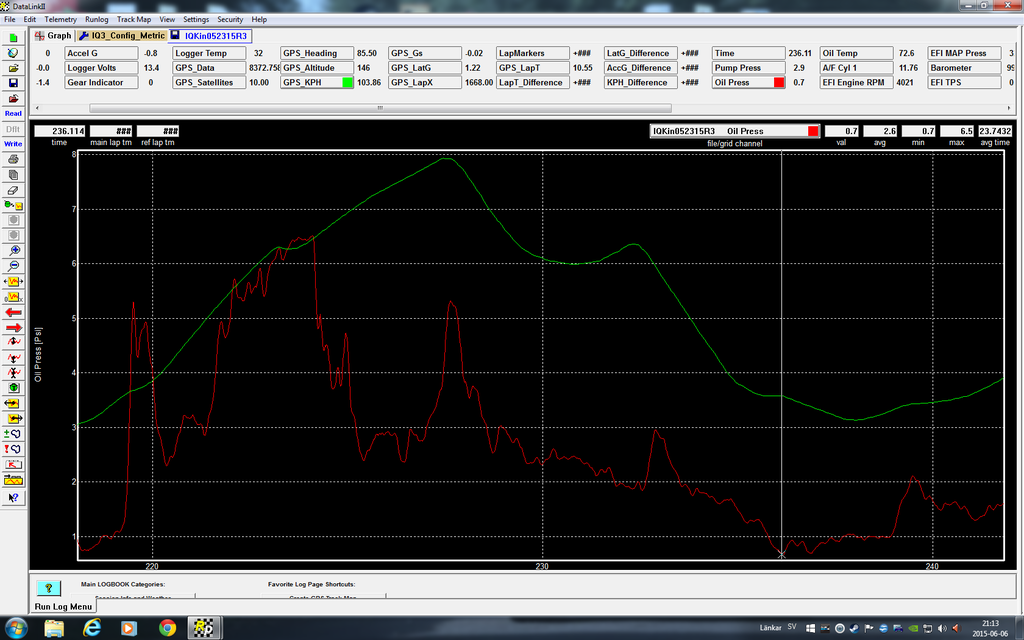1024x640 pixels.
Task: Click the Read button in left toolbar
Action: coord(13,113)
